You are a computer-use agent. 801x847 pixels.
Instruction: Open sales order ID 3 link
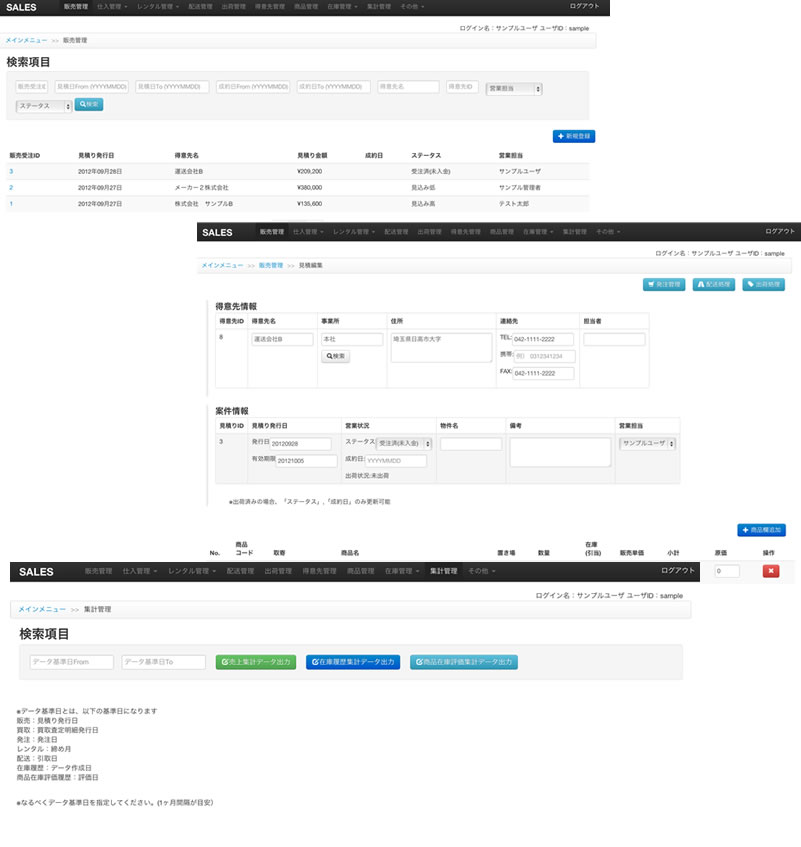coord(11,172)
